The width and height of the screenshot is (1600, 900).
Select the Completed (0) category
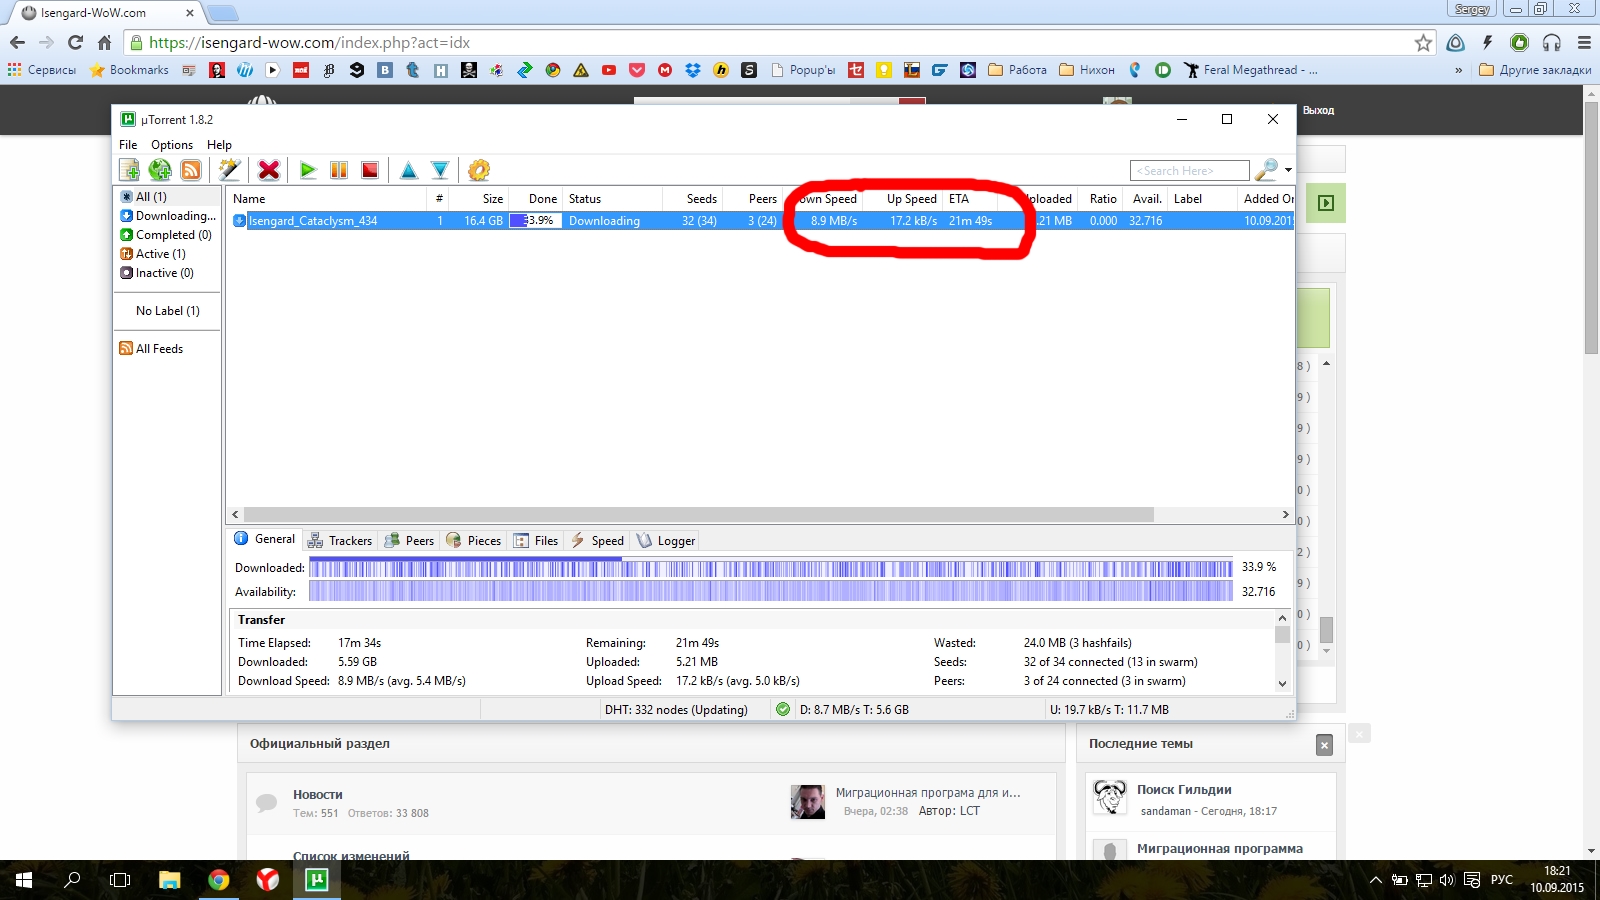click(x=166, y=235)
